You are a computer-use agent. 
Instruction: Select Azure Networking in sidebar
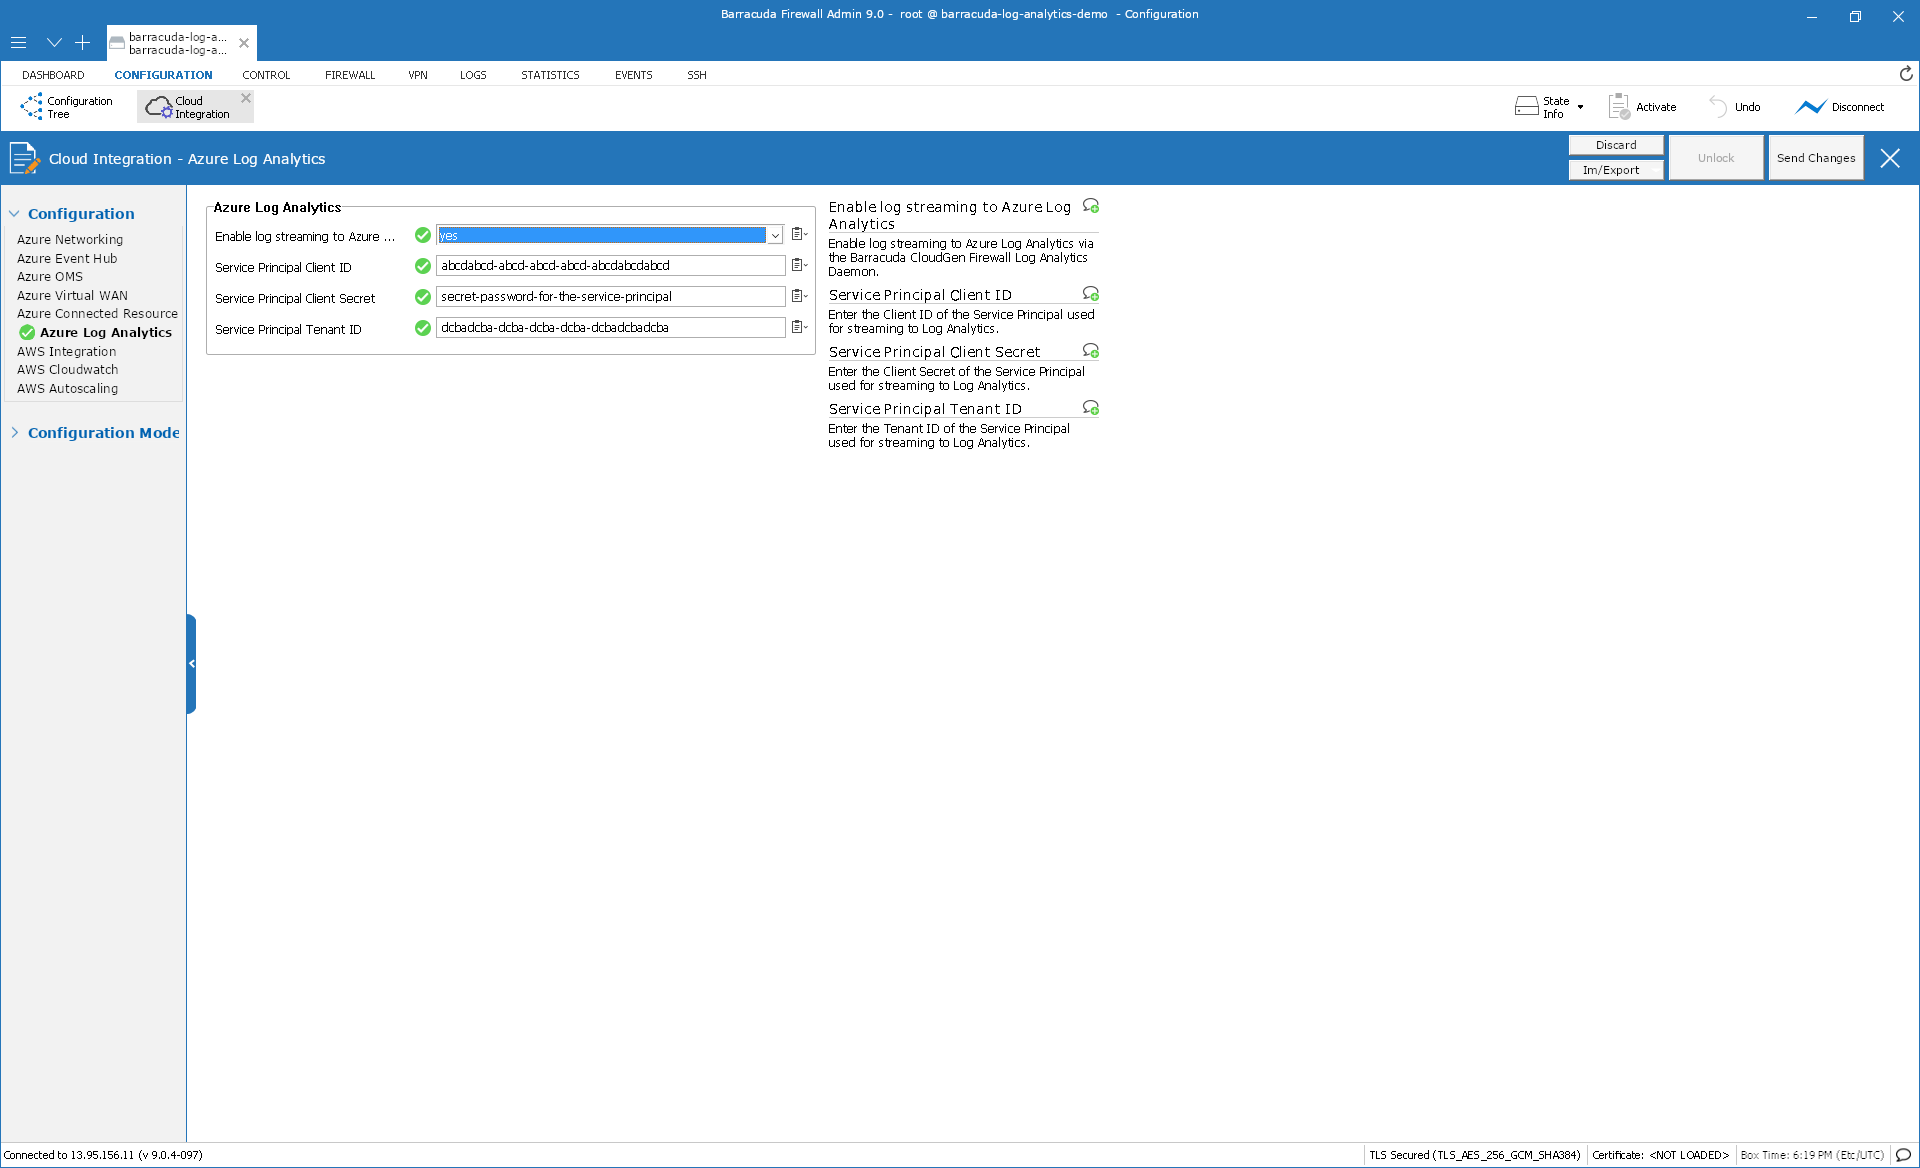click(70, 240)
